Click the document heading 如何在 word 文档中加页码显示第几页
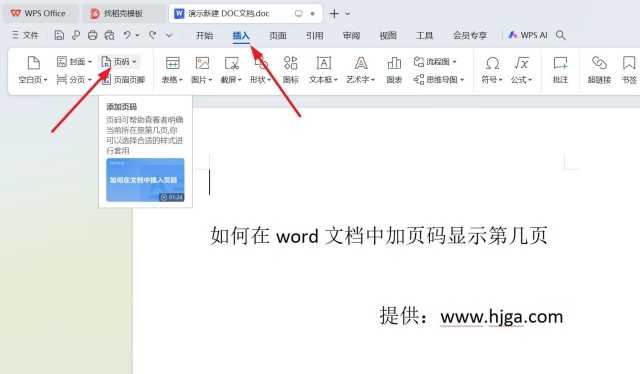Viewport: 640px width, 374px height. click(379, 236)
